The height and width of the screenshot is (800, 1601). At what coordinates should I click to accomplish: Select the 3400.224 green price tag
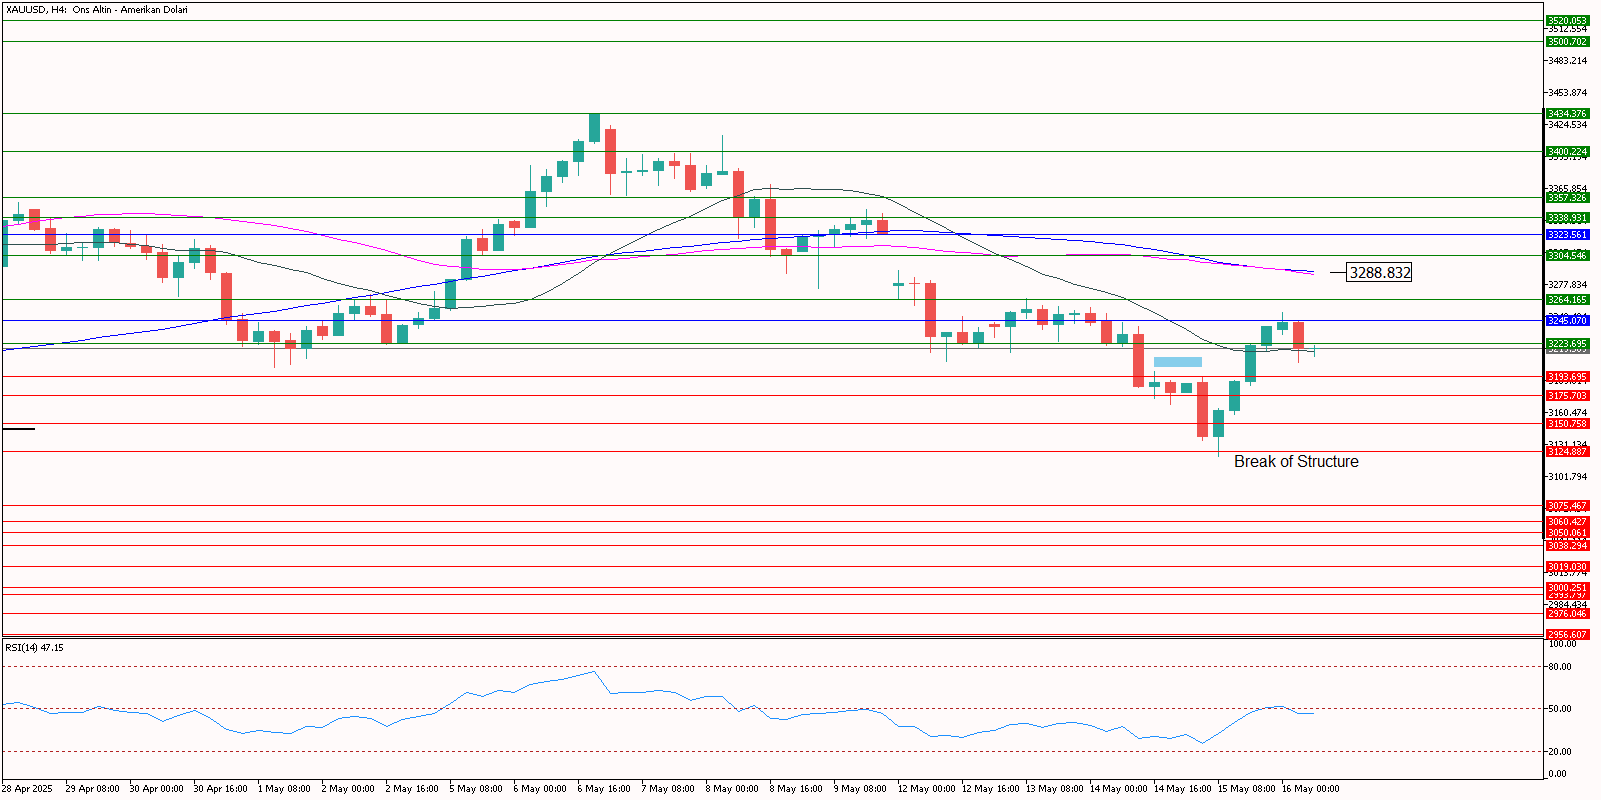1567,151
